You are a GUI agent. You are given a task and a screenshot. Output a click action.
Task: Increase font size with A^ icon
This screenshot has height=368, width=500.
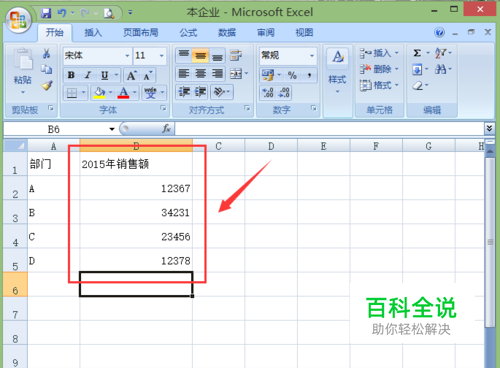click(x=131, y=76)
